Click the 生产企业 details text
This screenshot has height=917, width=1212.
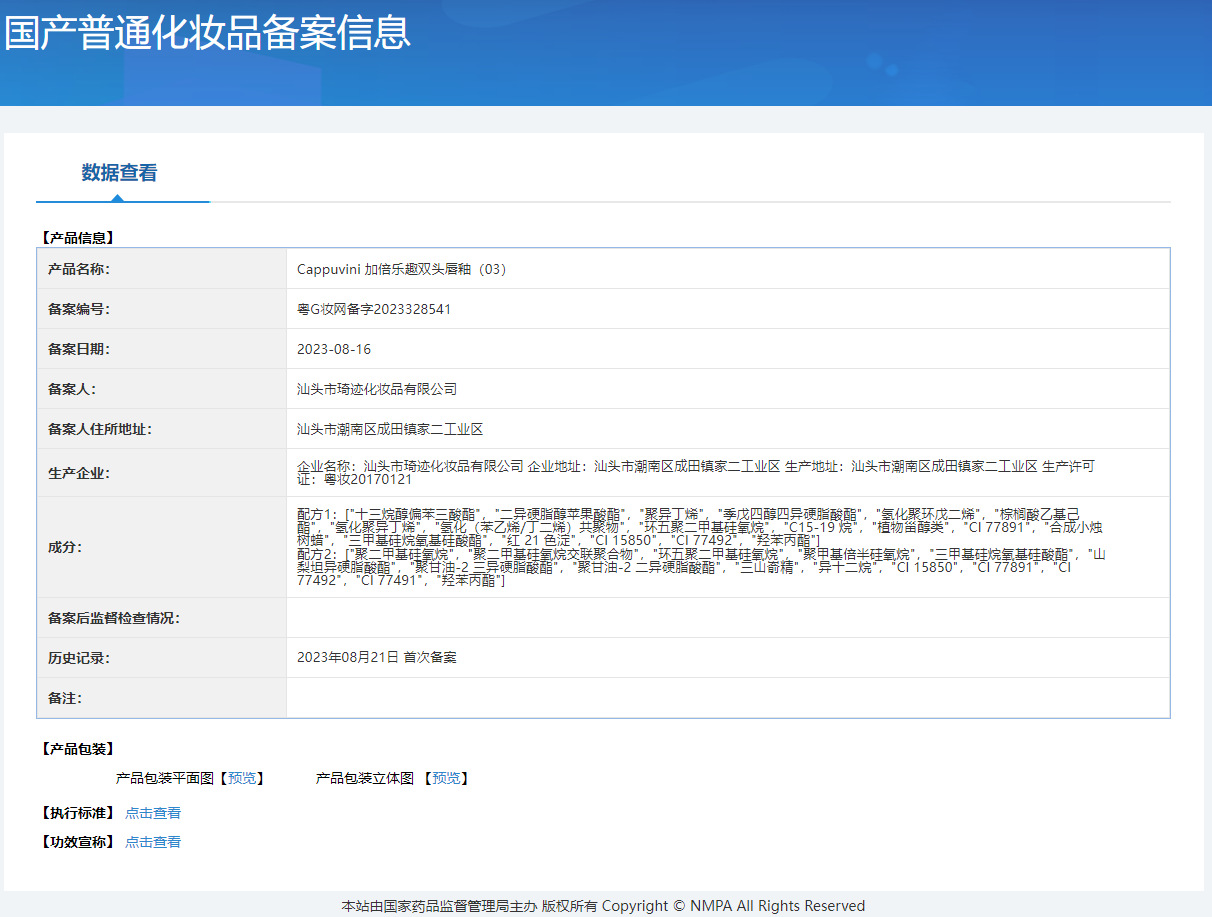pyautogui.click(x=696, y=473)
